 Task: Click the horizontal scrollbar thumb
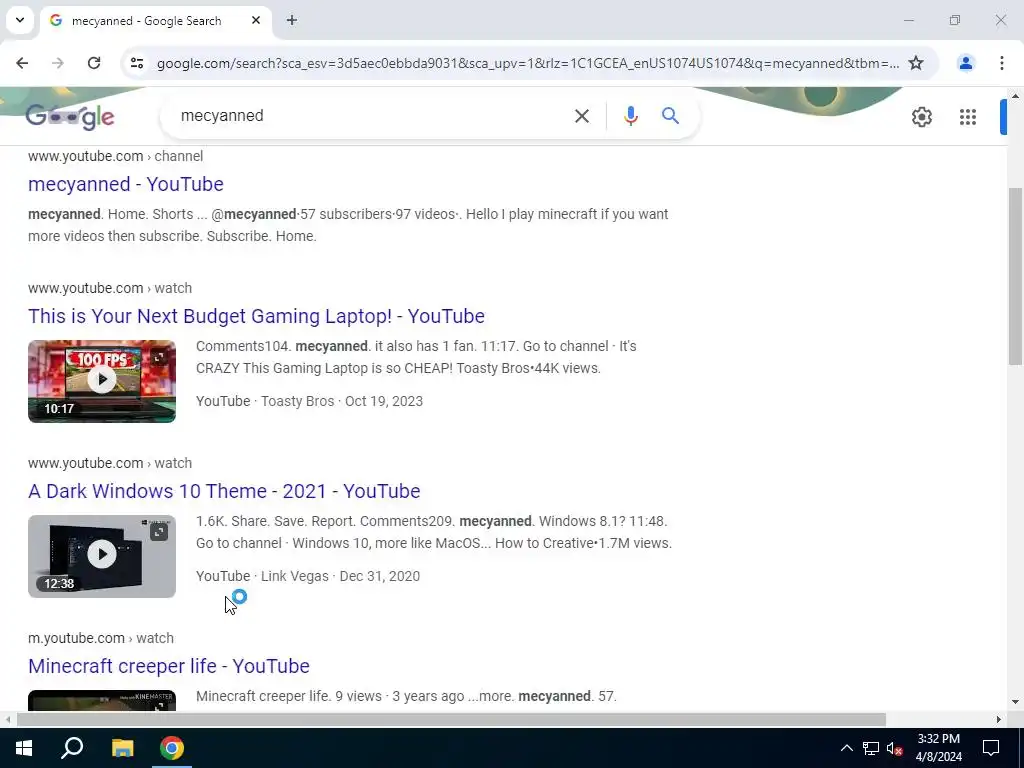pyautogui.click(x=451, y=720)
